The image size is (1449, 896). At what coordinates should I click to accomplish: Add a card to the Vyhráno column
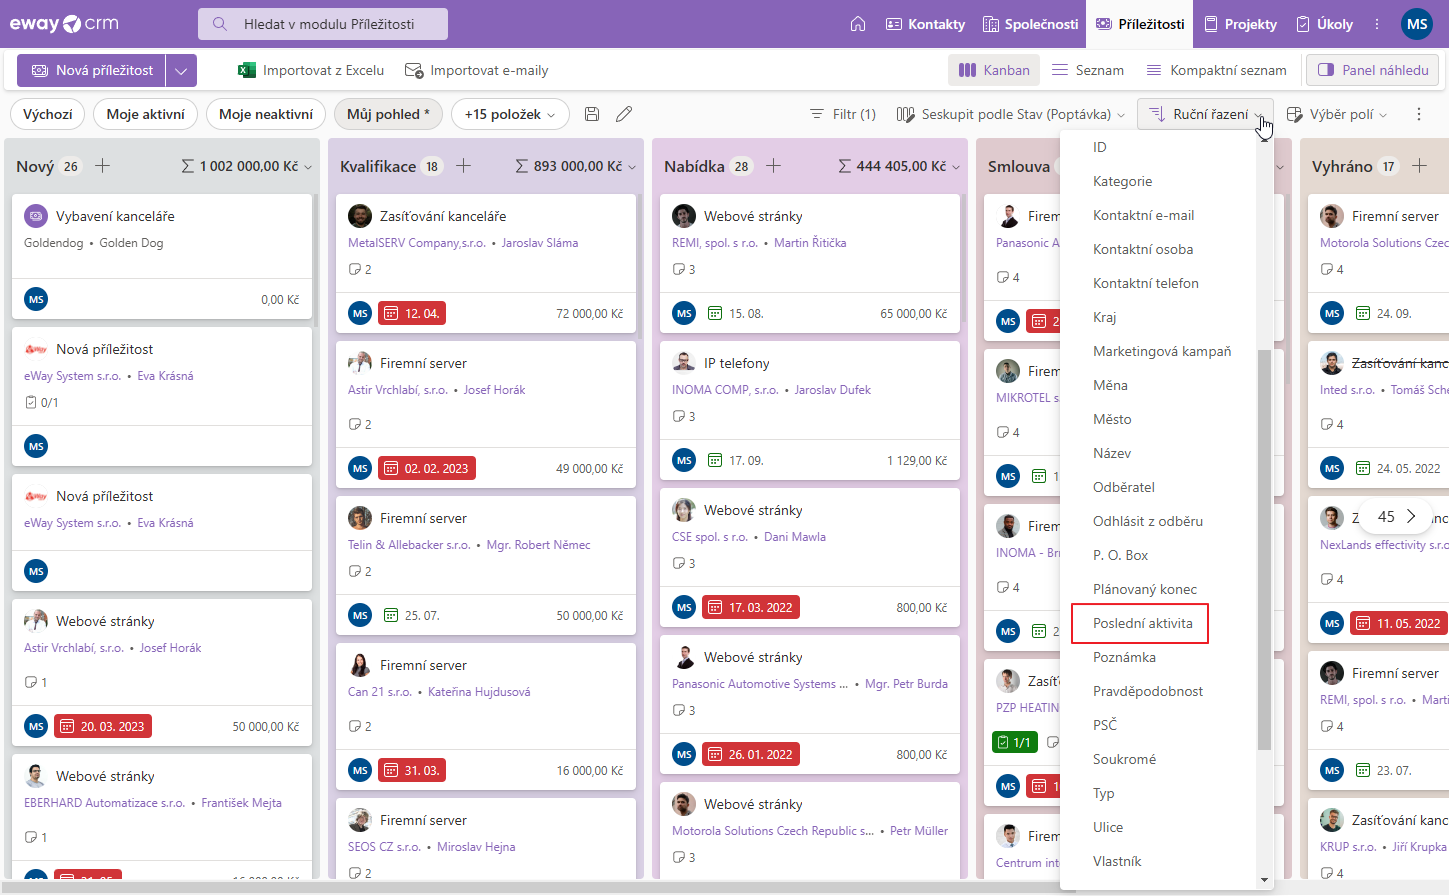1419,166
